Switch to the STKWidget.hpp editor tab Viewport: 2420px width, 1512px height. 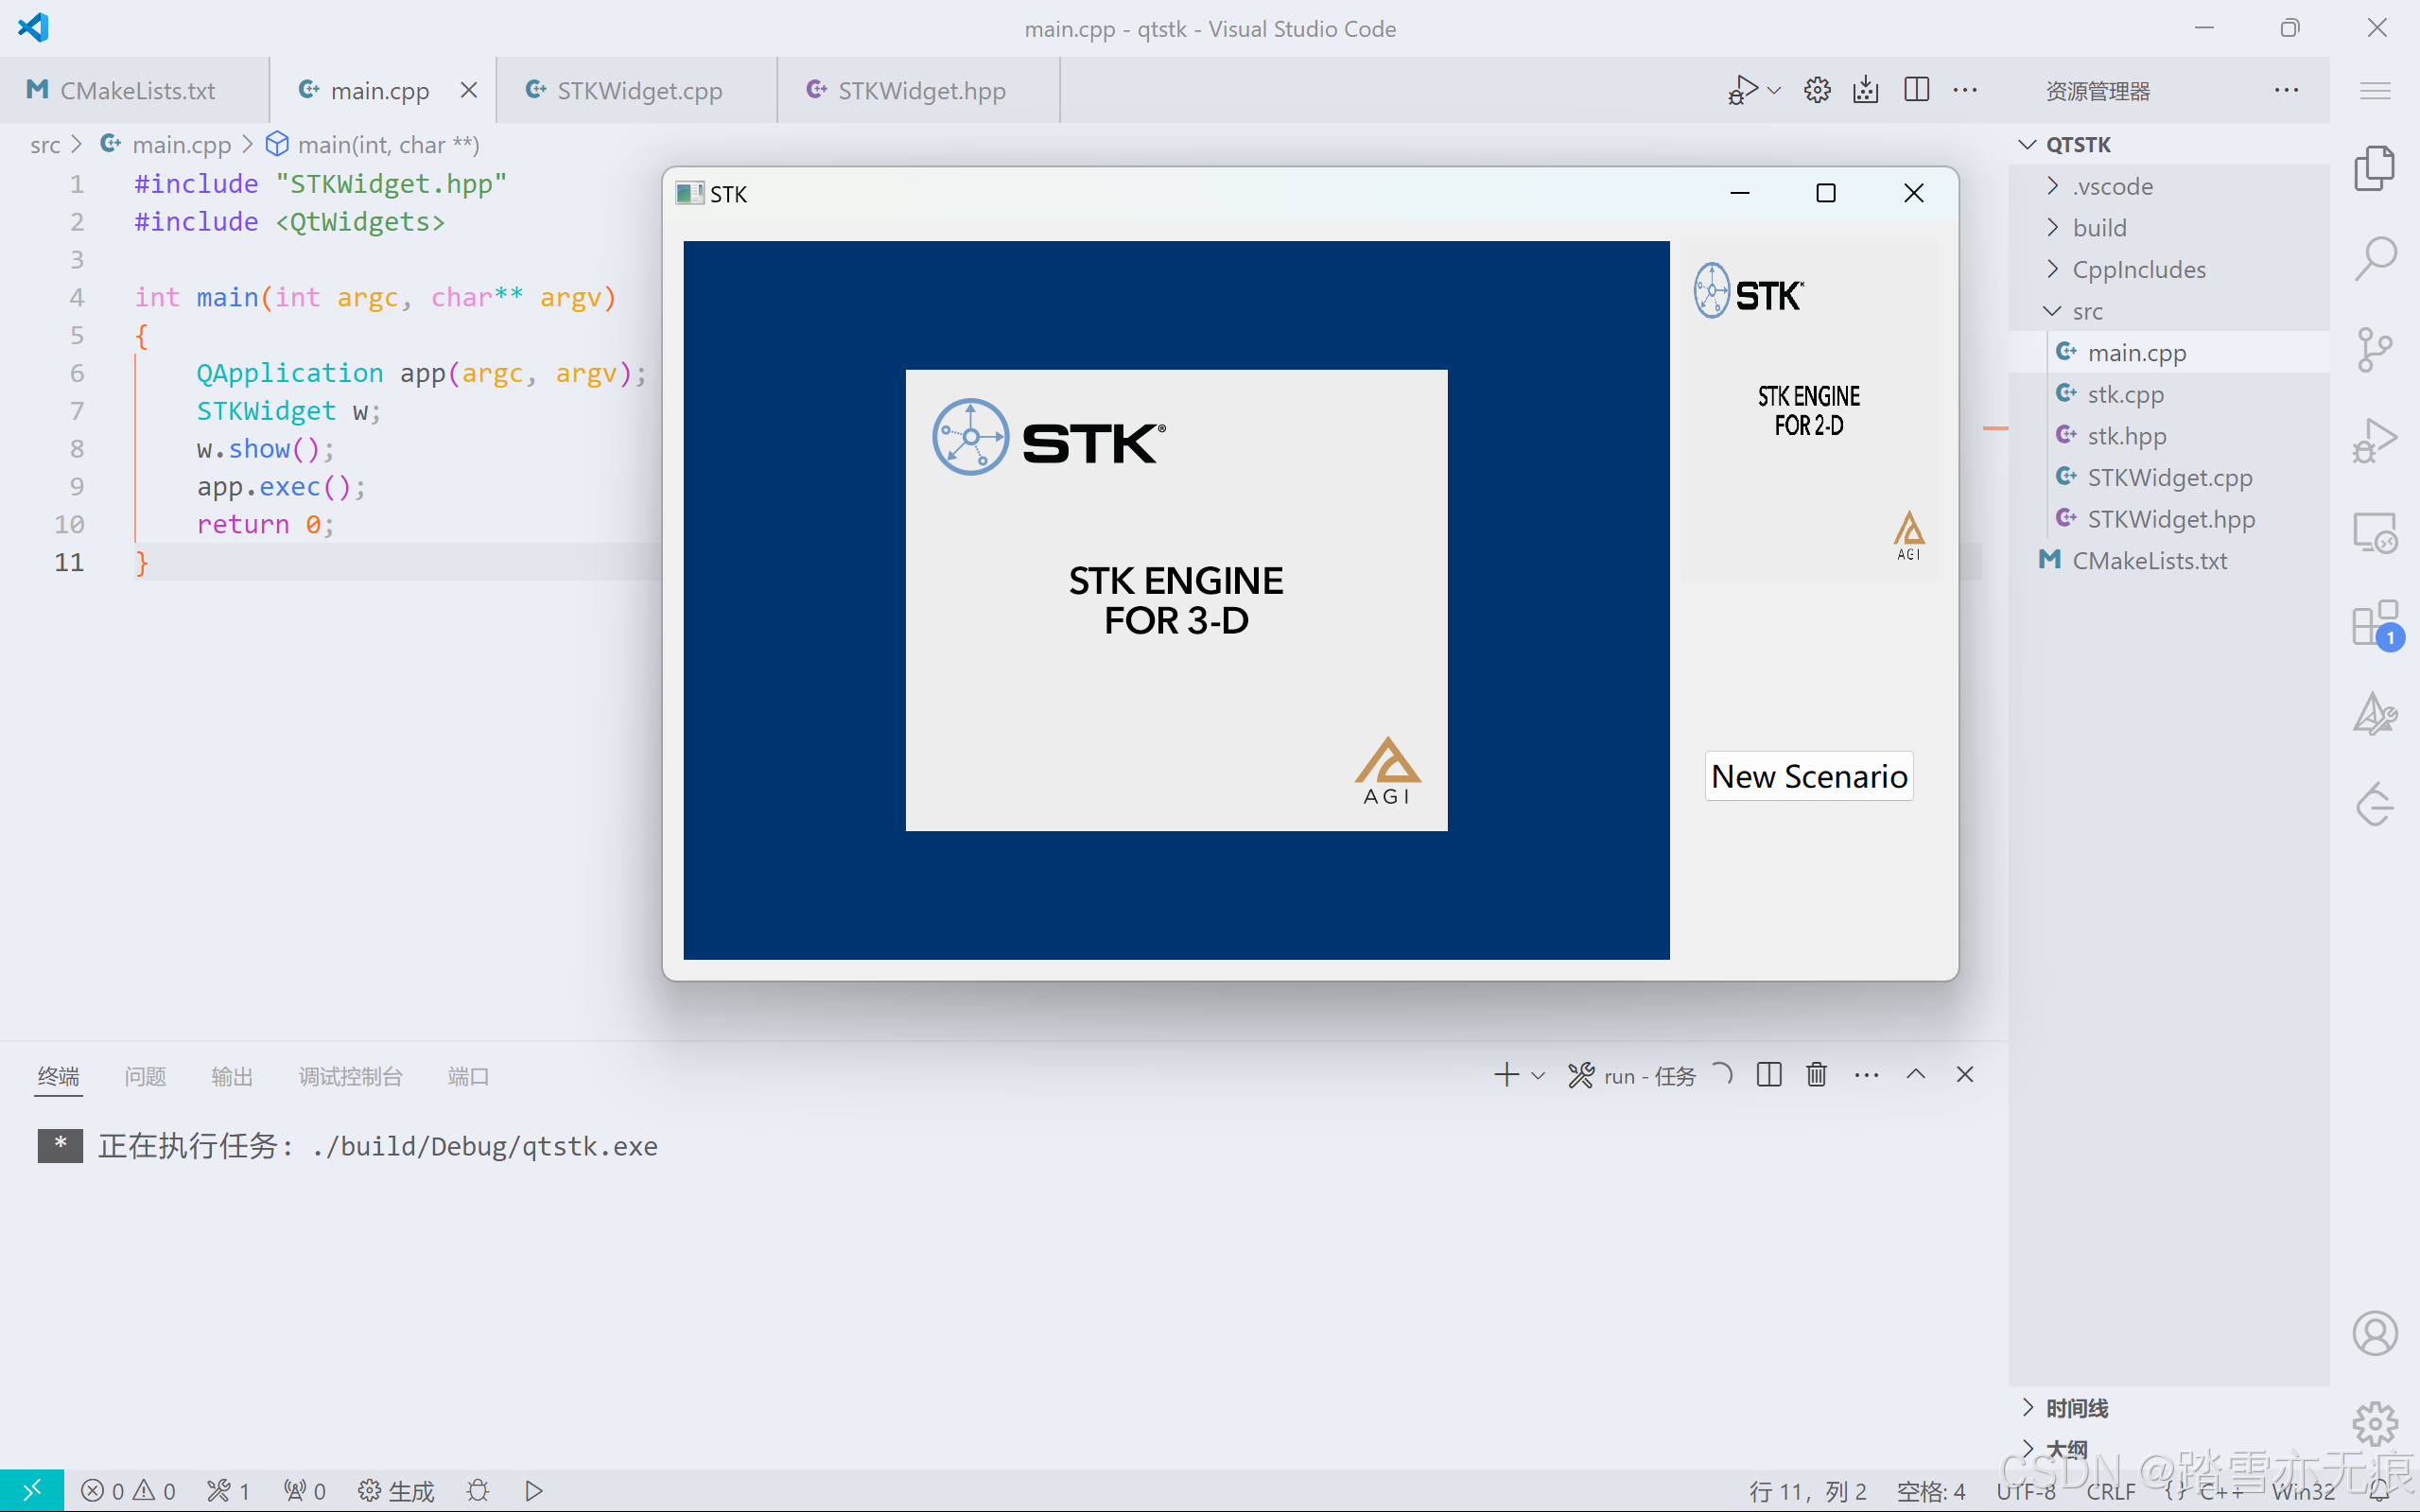[x=918, y=90]
